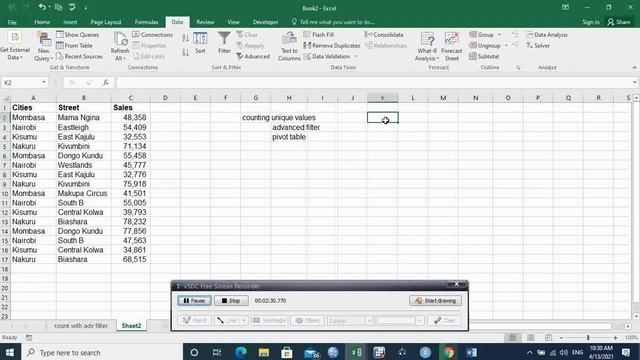
Task: Open Windows Start menu
Action: (9, 352)
